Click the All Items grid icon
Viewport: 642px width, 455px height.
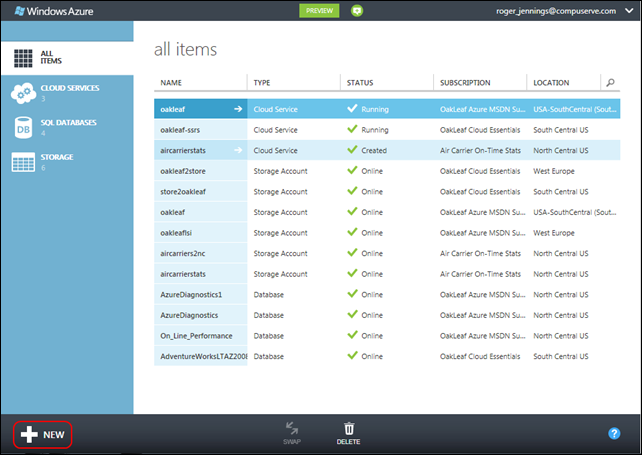pos(24,57)
